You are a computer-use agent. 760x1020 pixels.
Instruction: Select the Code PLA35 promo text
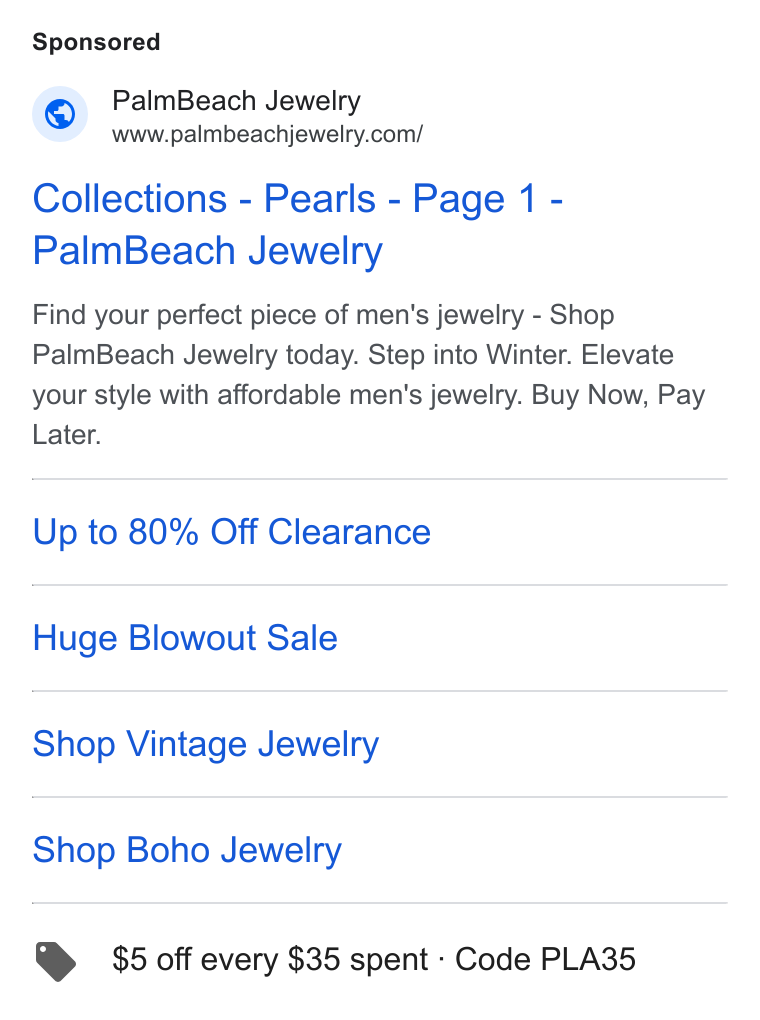545,960
